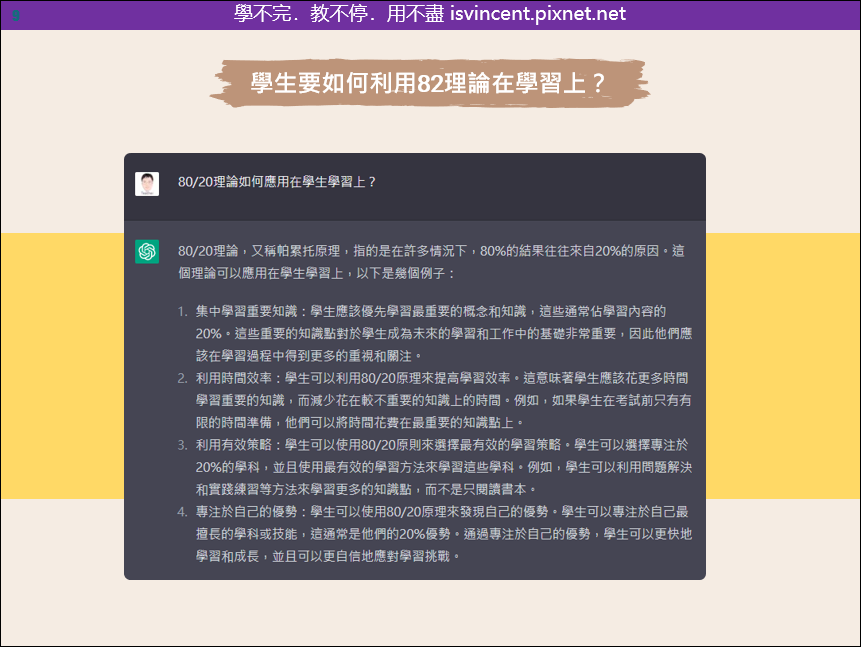Click the line starting 限的時間準備

pyautogui.click(x=360, y=422)
